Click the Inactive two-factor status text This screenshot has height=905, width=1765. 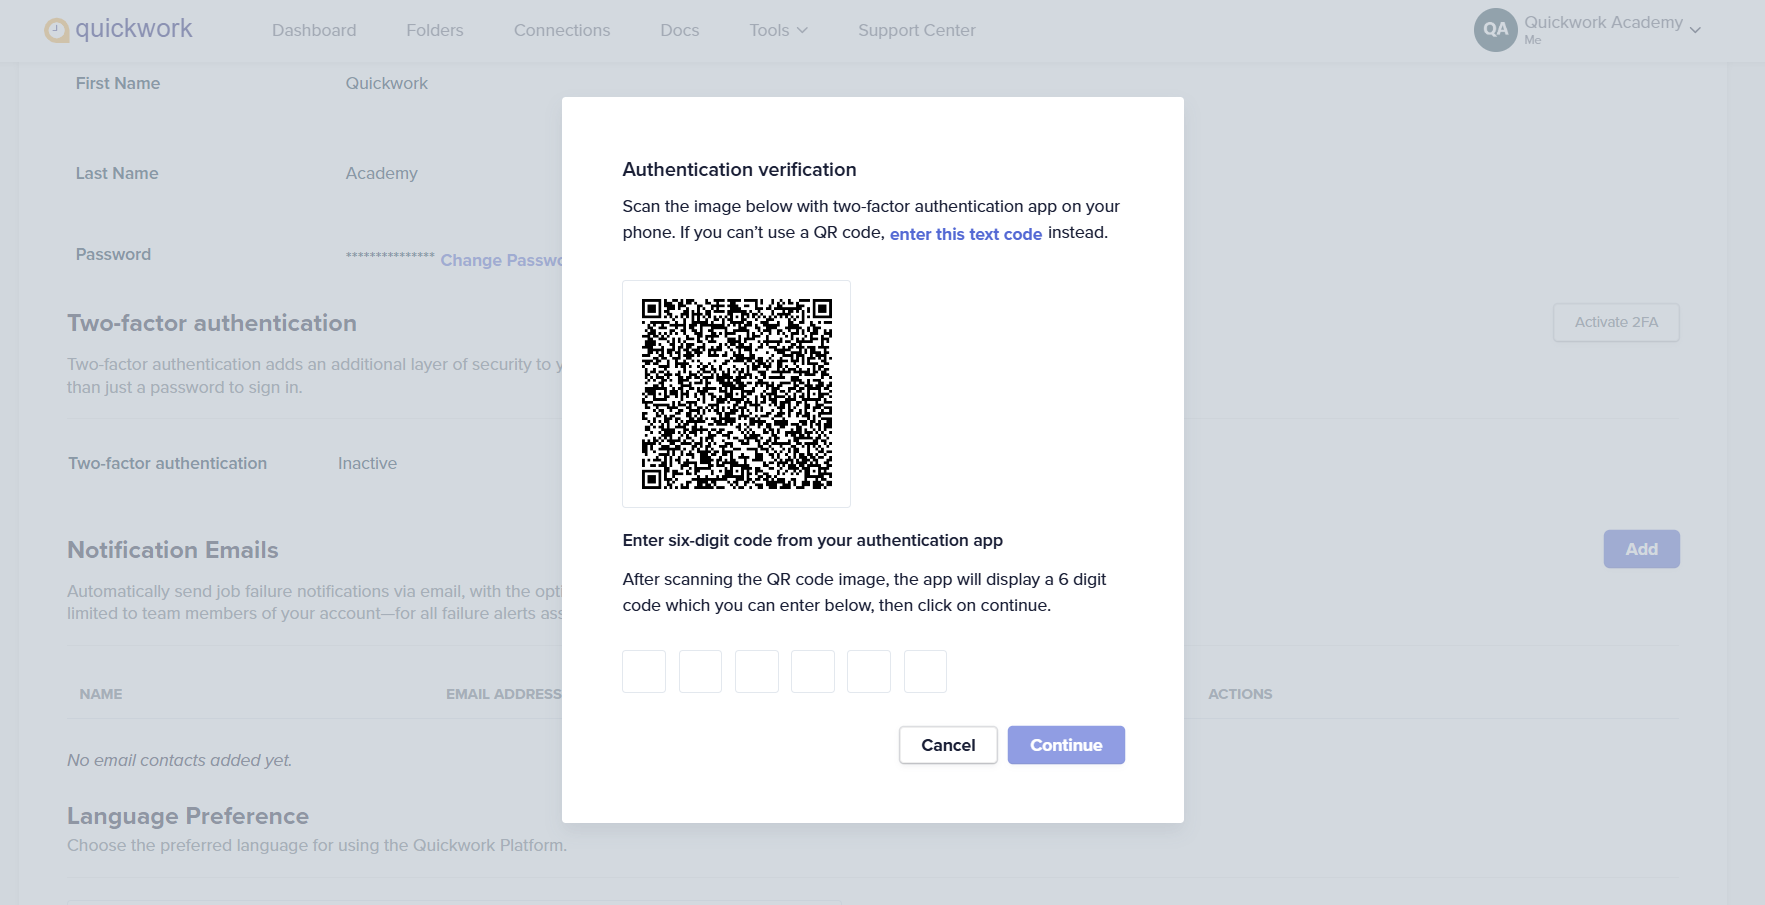367,463
